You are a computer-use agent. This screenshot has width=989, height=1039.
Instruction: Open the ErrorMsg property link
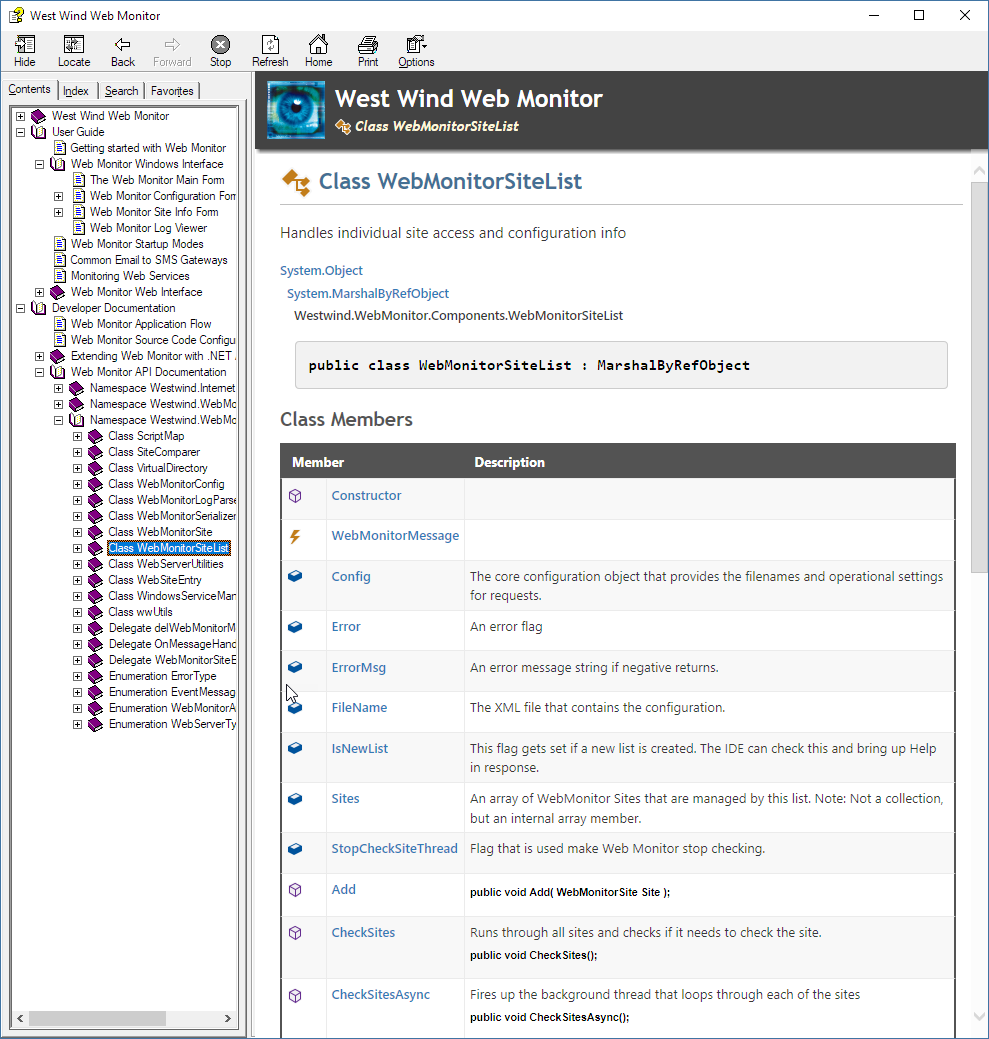tap(358, 667)
